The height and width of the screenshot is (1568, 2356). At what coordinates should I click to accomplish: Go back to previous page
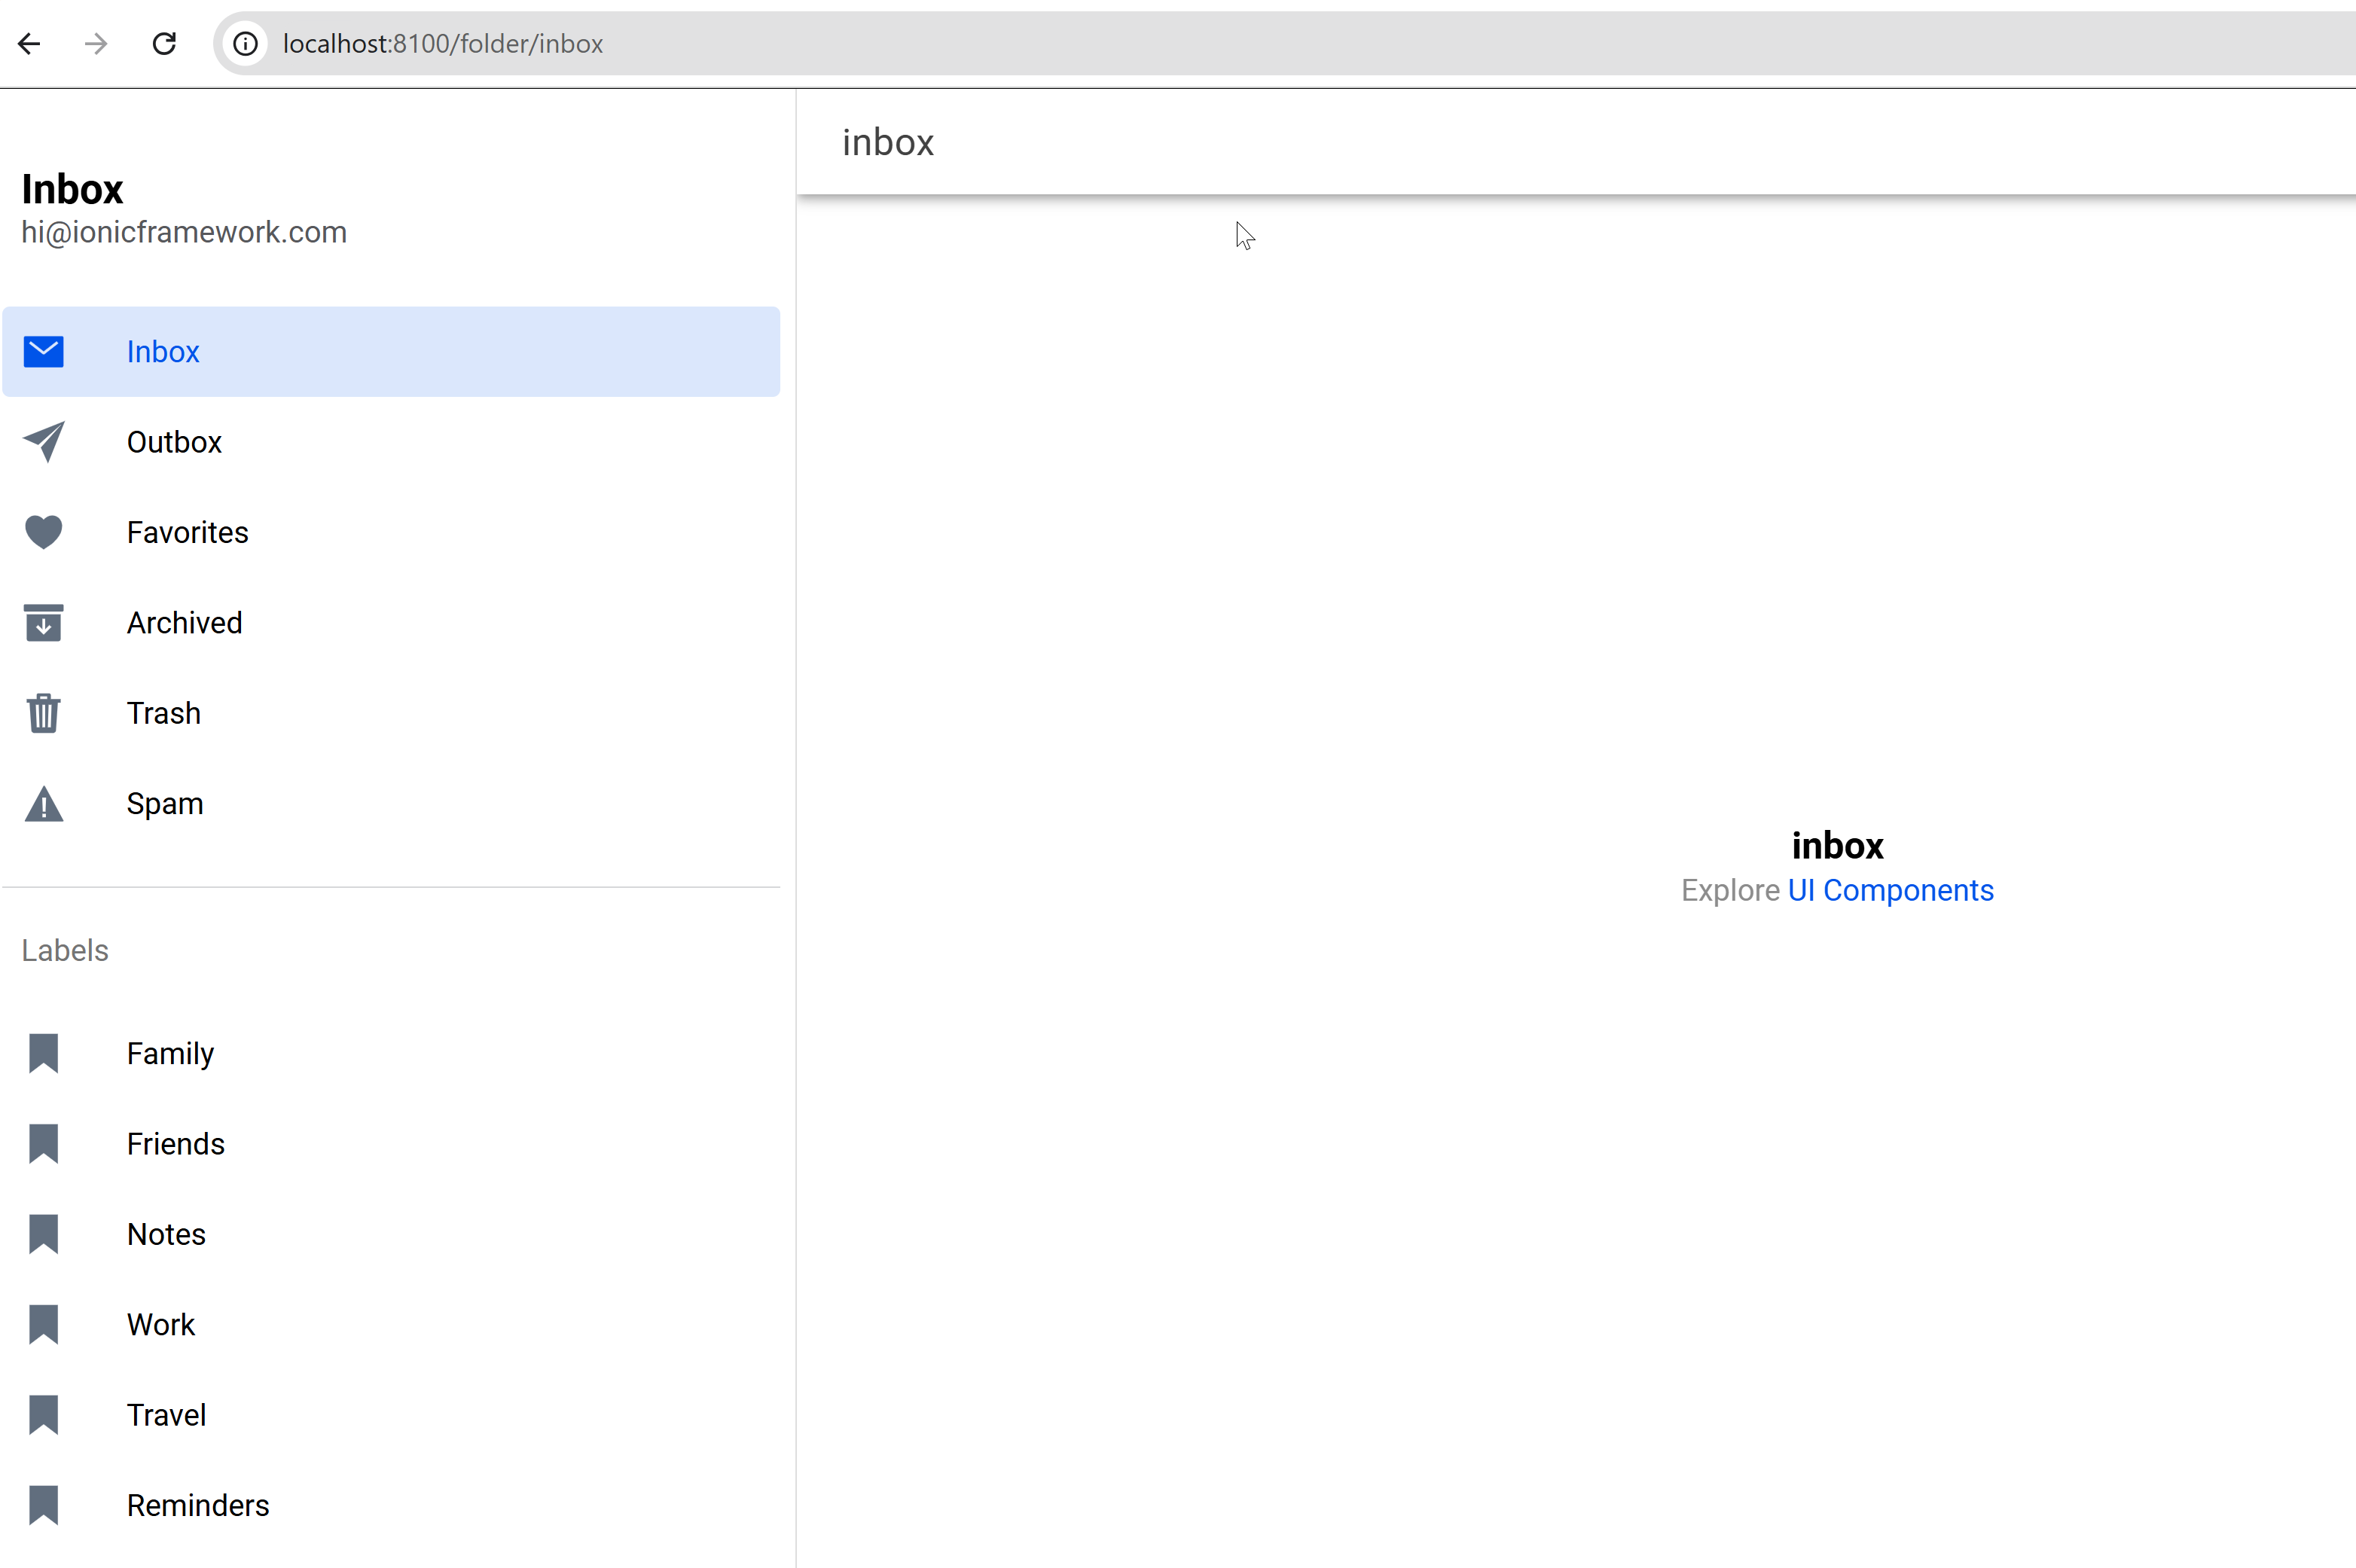click(30, 44)
